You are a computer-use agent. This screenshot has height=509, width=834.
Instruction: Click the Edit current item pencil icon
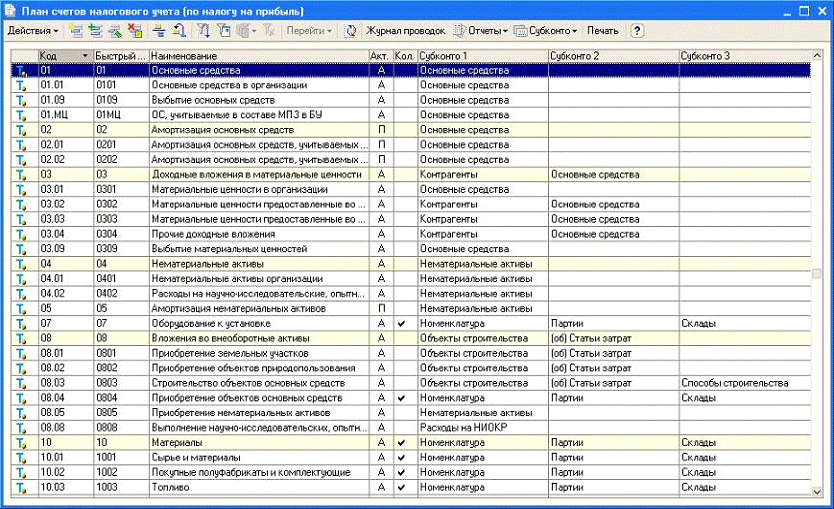pos(117,31)
